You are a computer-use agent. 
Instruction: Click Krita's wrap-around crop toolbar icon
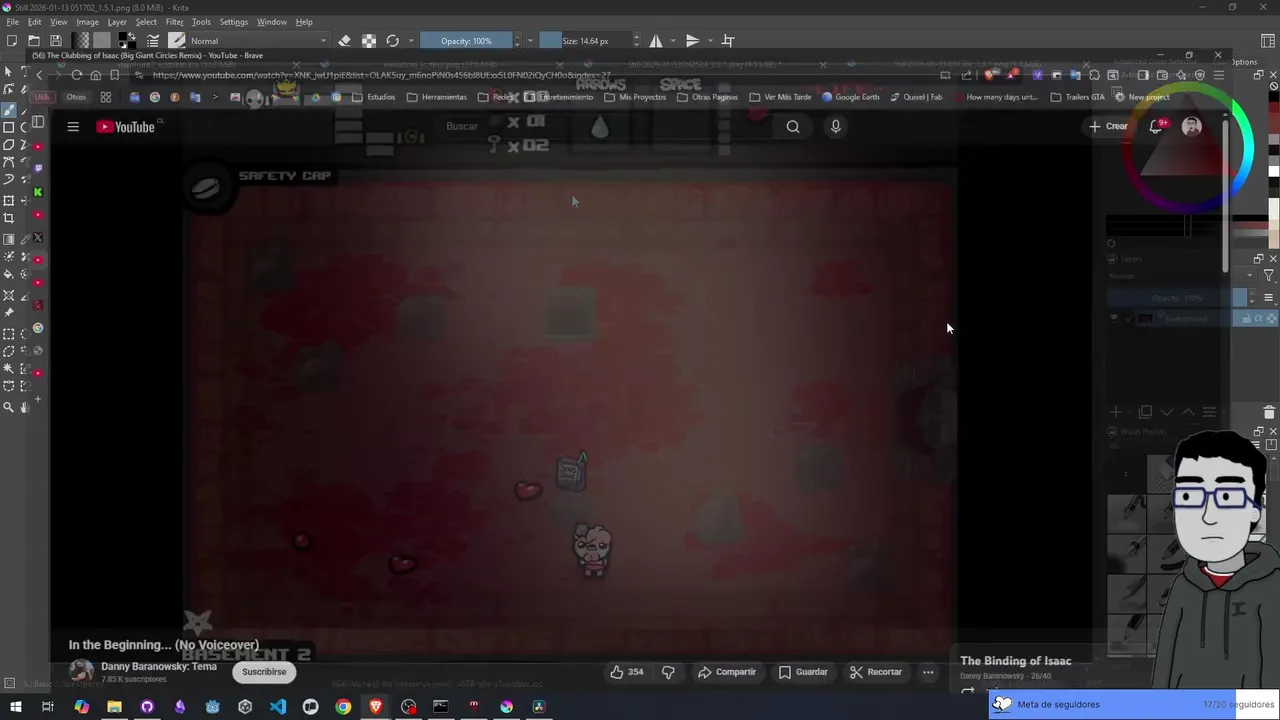[728, 41]
